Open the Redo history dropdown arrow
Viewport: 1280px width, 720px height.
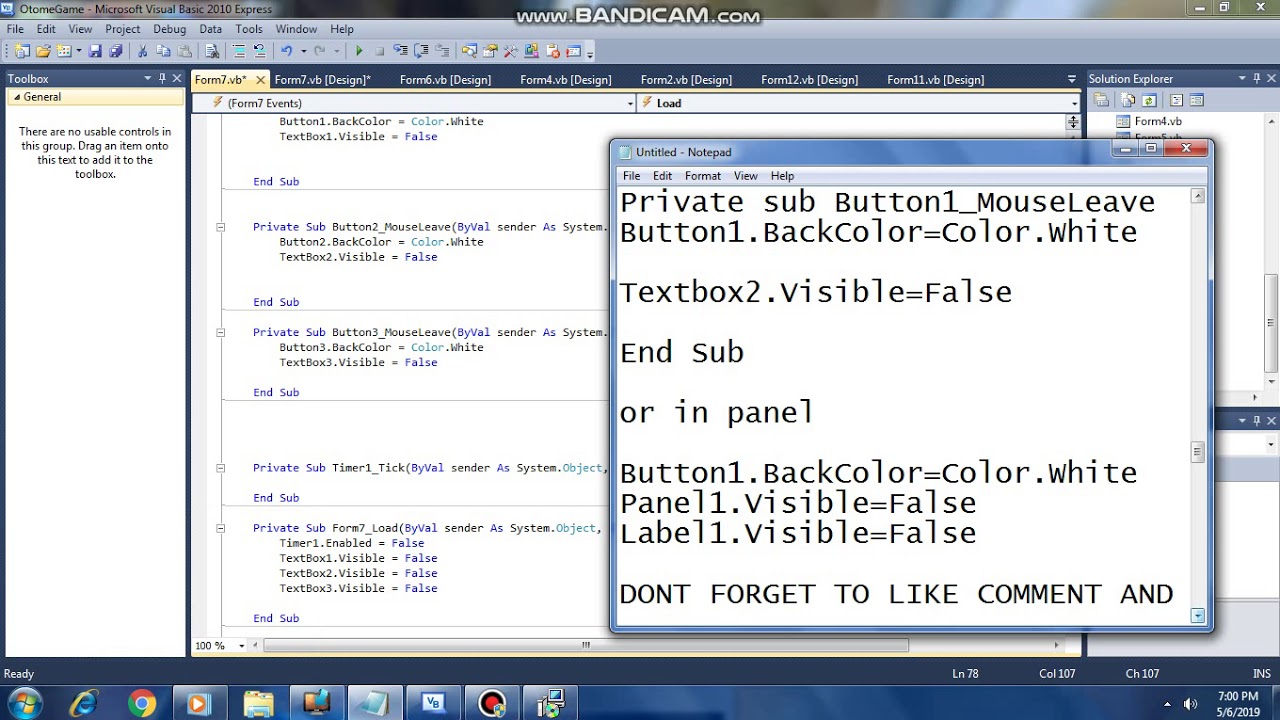pyautogui.click(x=337, y=51)
